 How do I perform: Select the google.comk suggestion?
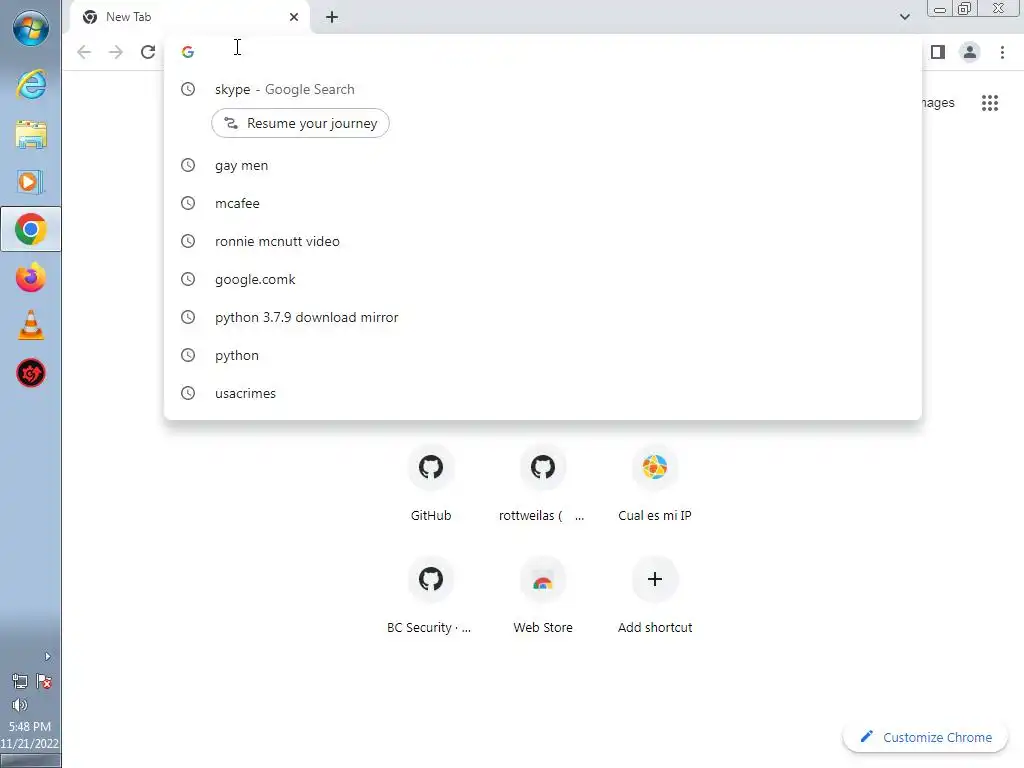543,280
